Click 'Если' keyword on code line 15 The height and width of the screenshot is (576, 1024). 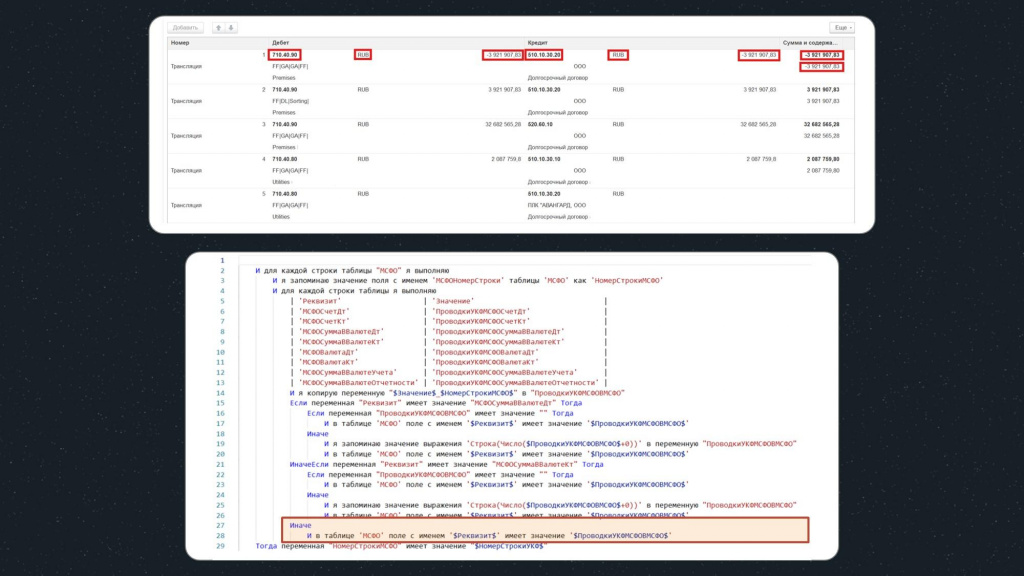coord(298,404)
